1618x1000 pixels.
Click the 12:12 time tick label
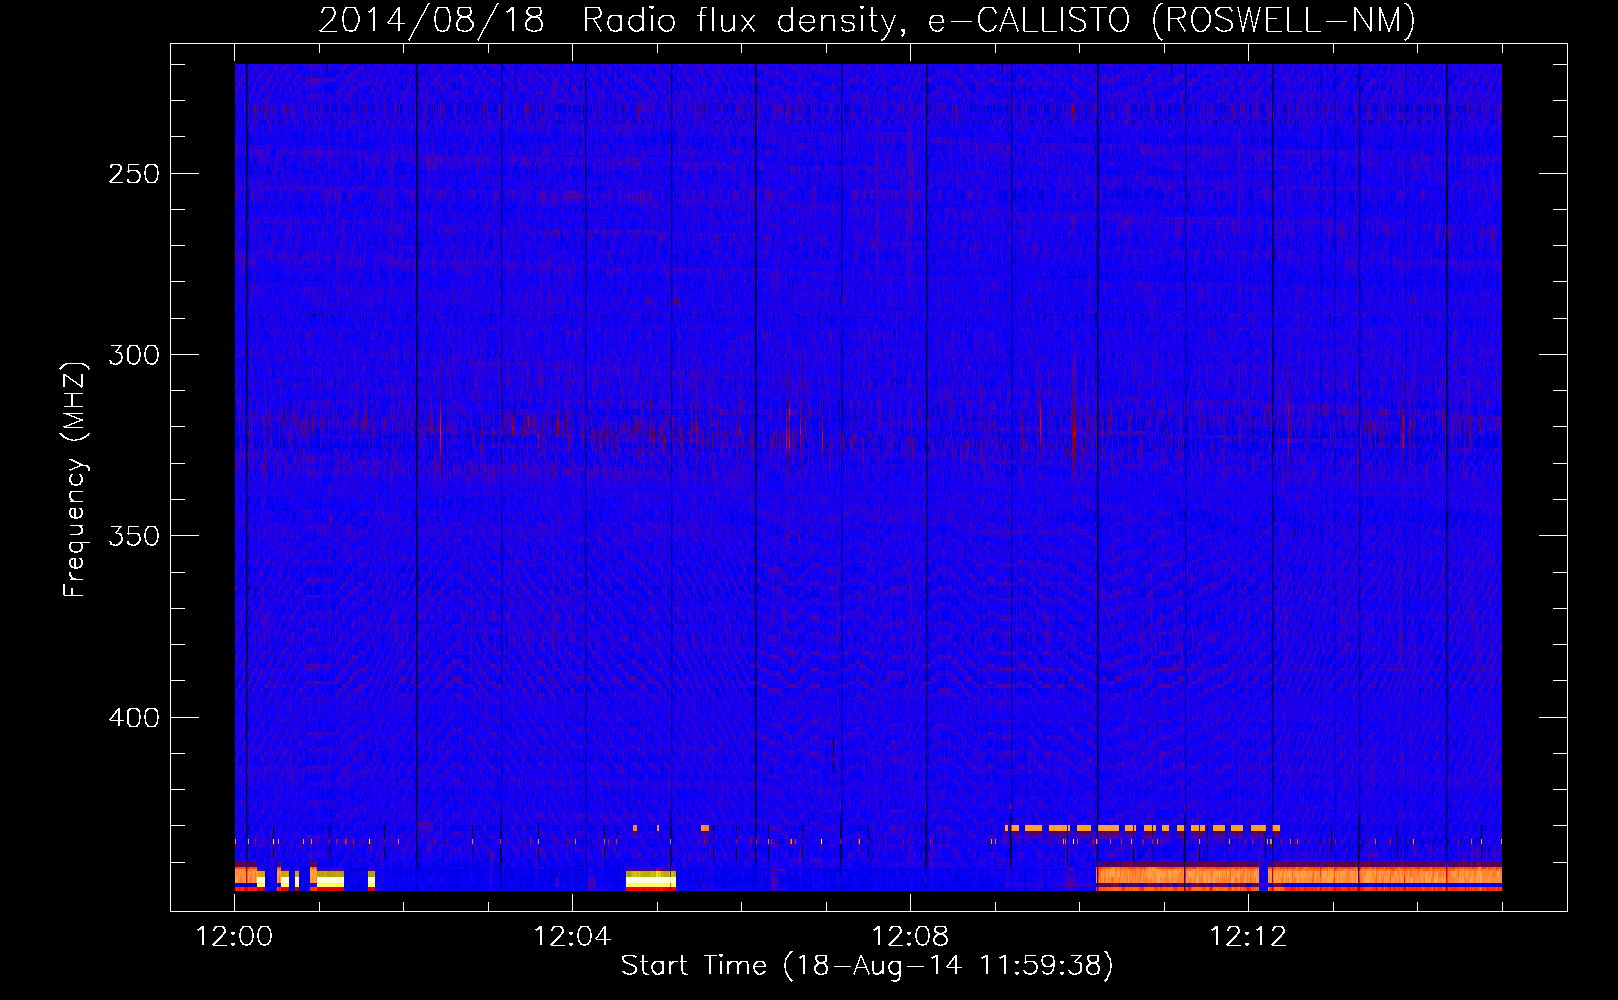point(1248,937)
